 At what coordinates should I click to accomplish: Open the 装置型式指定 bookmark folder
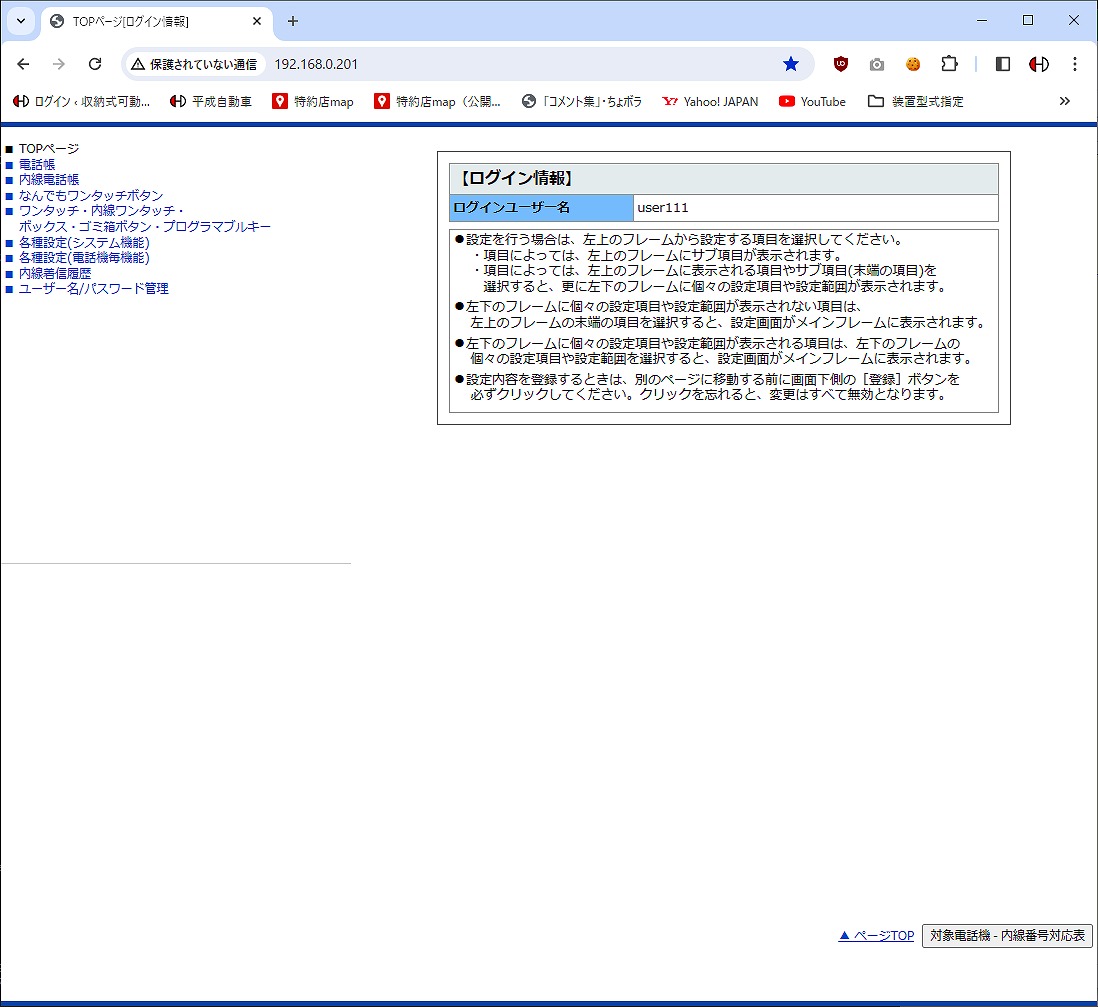916,101
